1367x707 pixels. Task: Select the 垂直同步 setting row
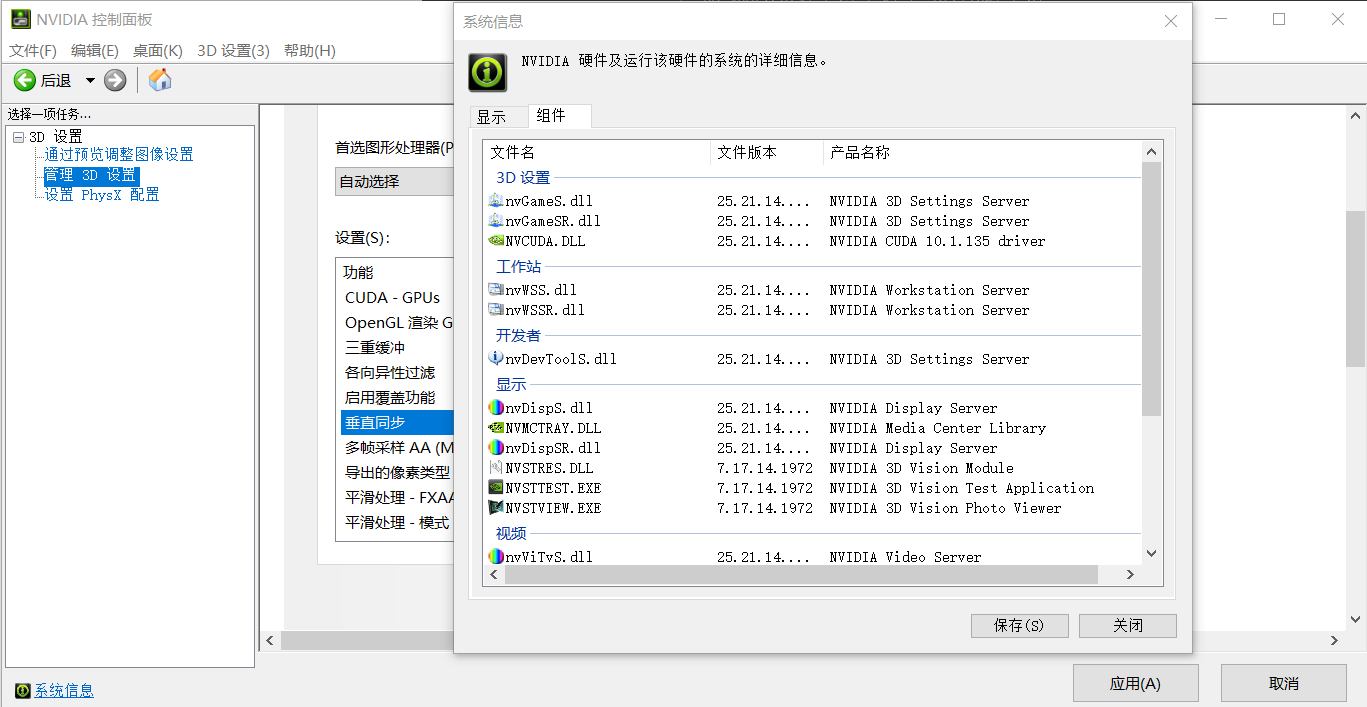point(397,422)
